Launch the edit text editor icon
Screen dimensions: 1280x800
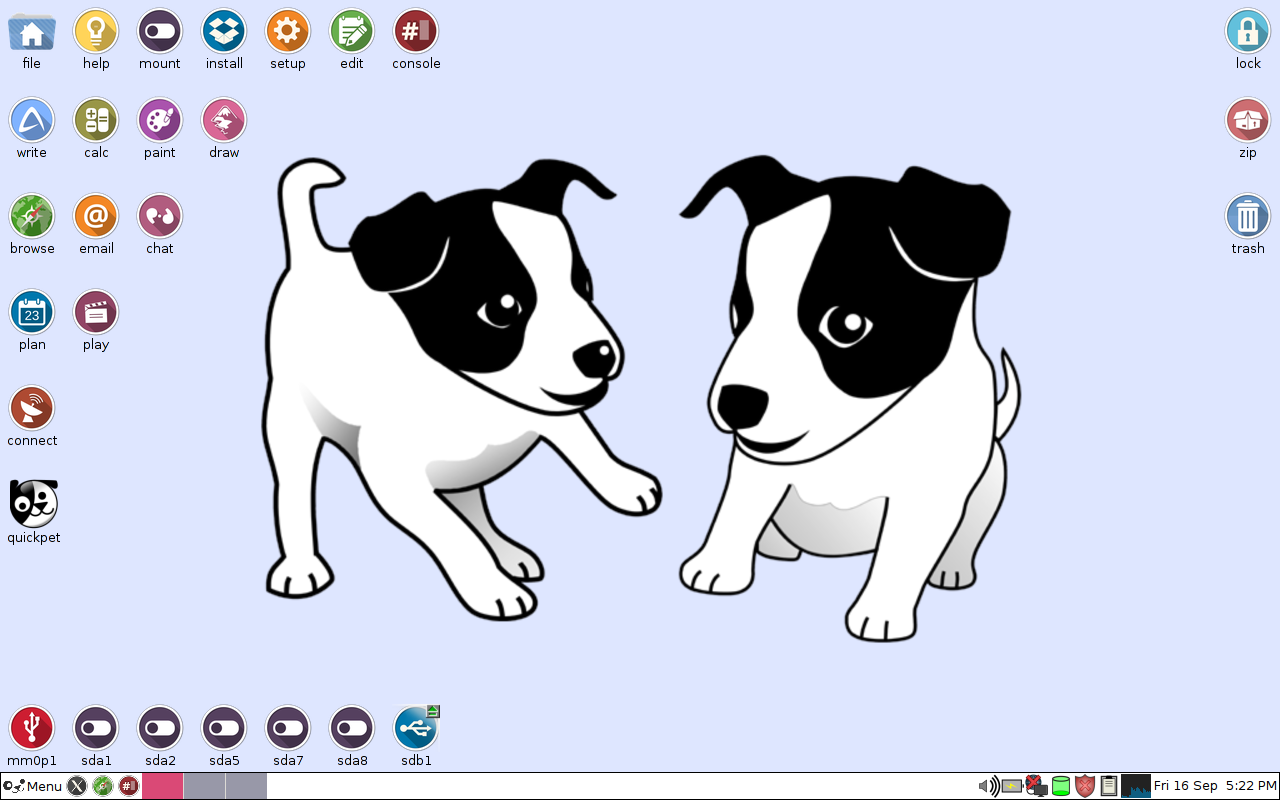tap(352, 32)
